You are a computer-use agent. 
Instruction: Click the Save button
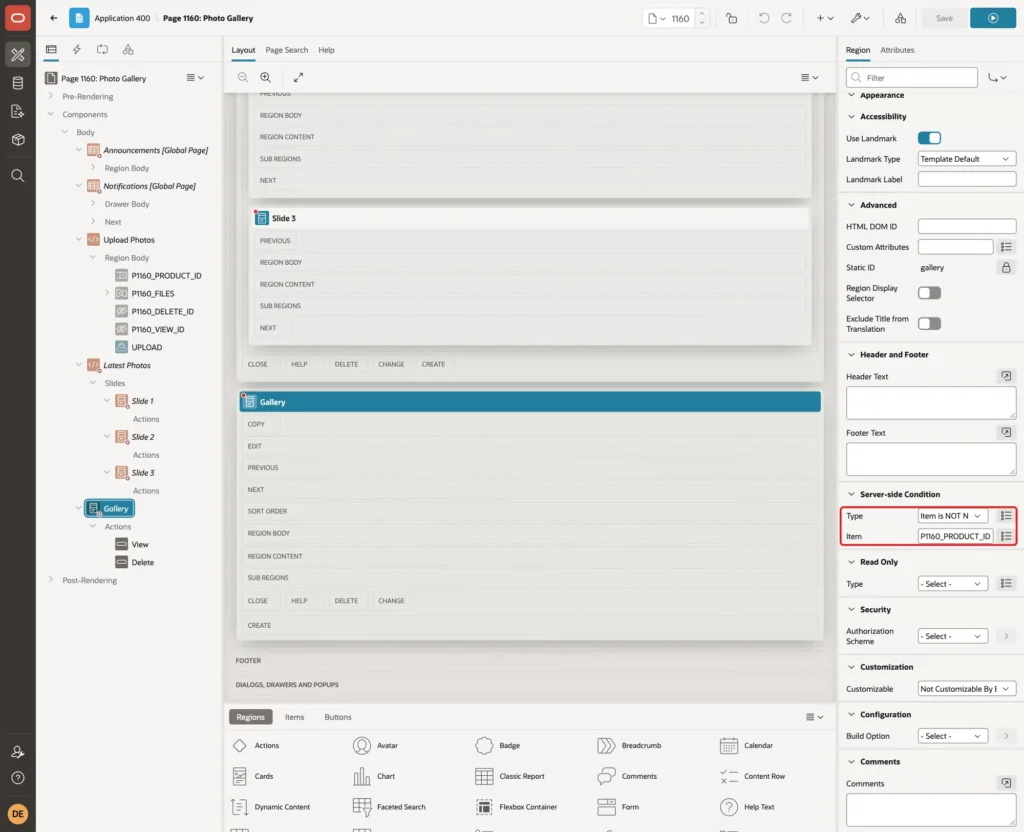pyautogui.click(x=944, y=18)
